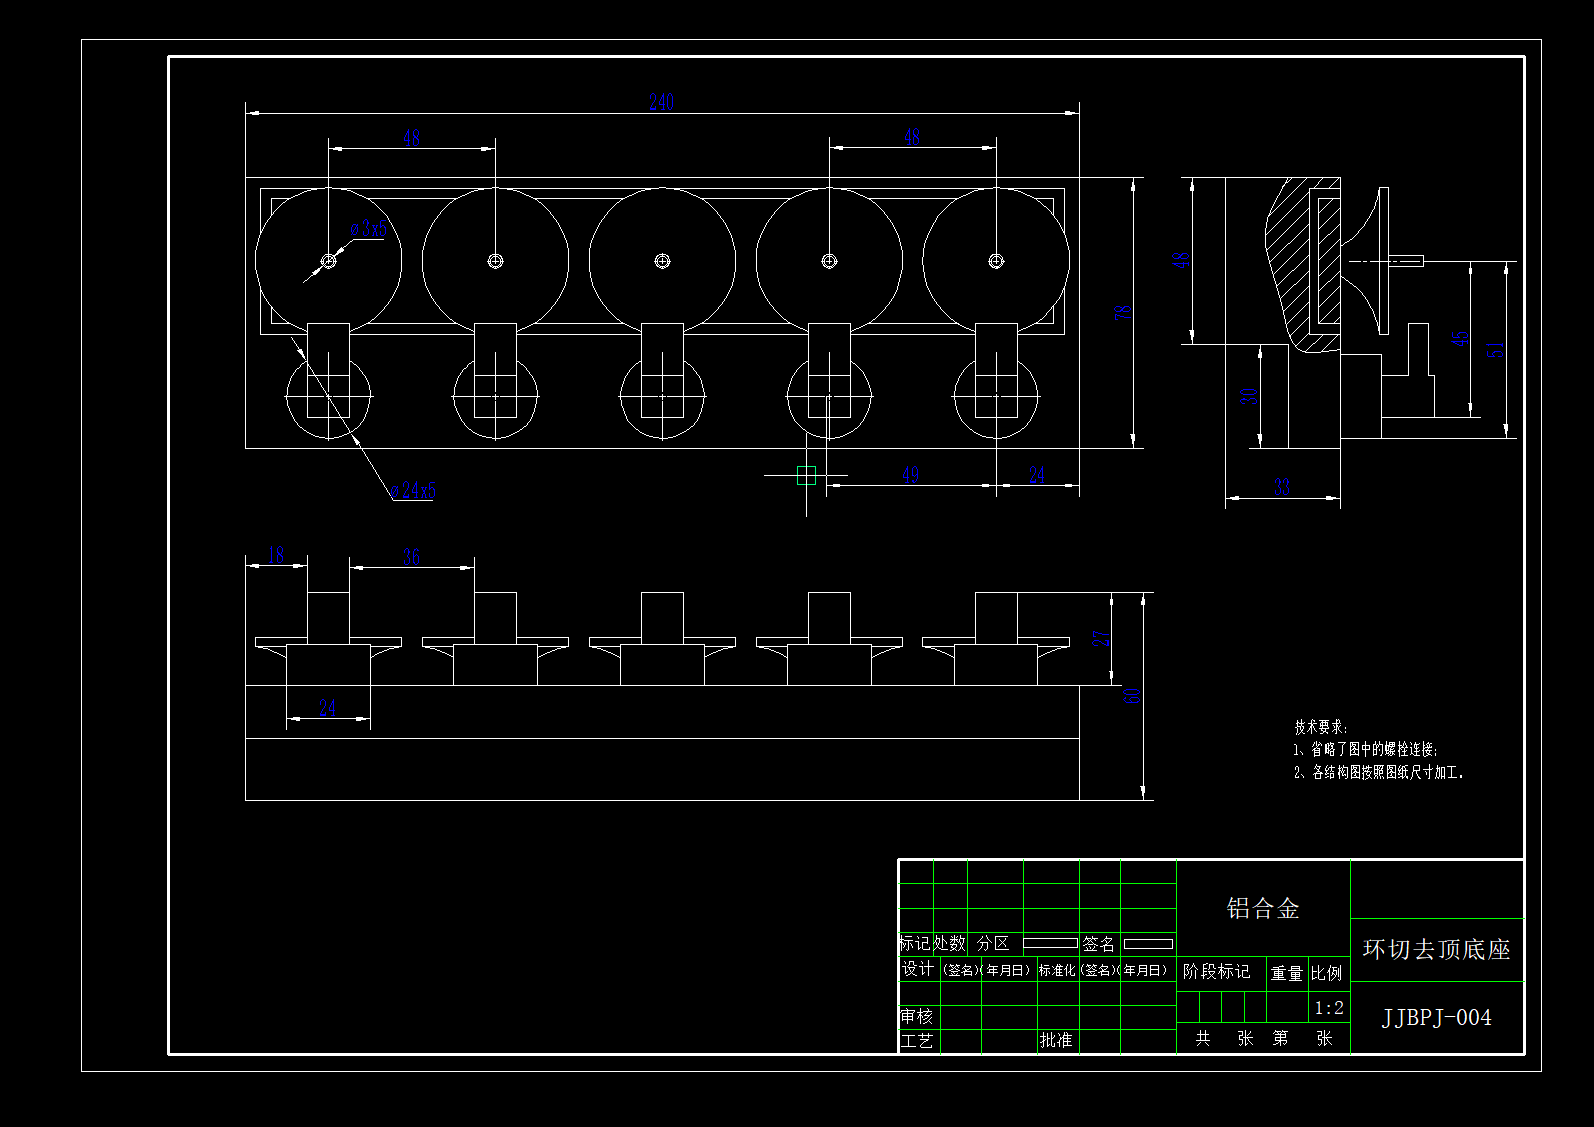This screenshot has height=1127, width=1594.
Task: Select the overall length dimension 240
Action: [x=661, y=102]
